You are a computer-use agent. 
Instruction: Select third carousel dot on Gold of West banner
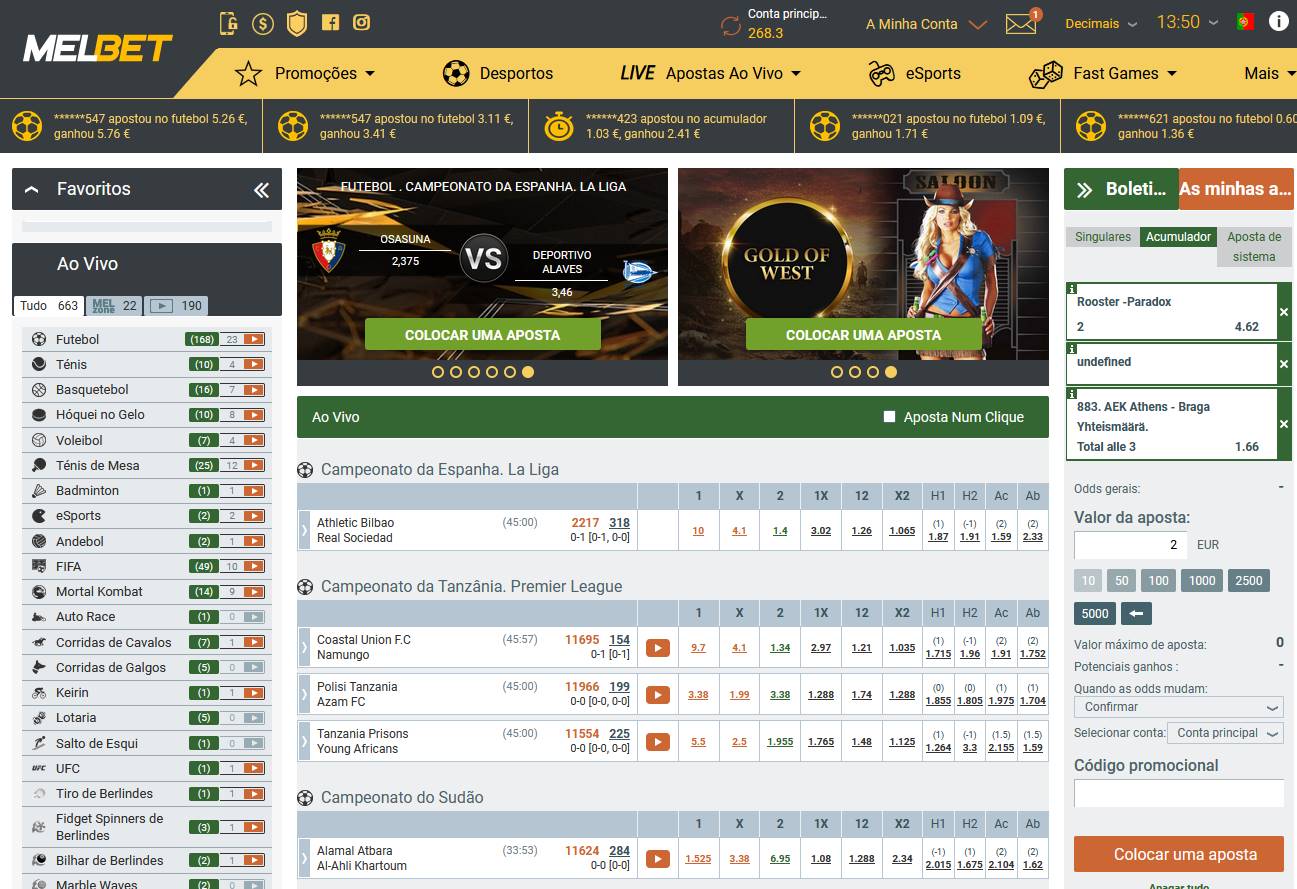click(x=873, y=372)
